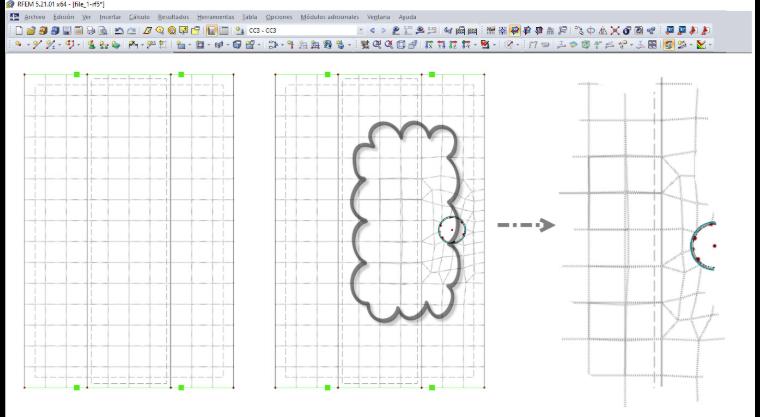Click the load case list dropdown arrow

(x=361, y=31)
